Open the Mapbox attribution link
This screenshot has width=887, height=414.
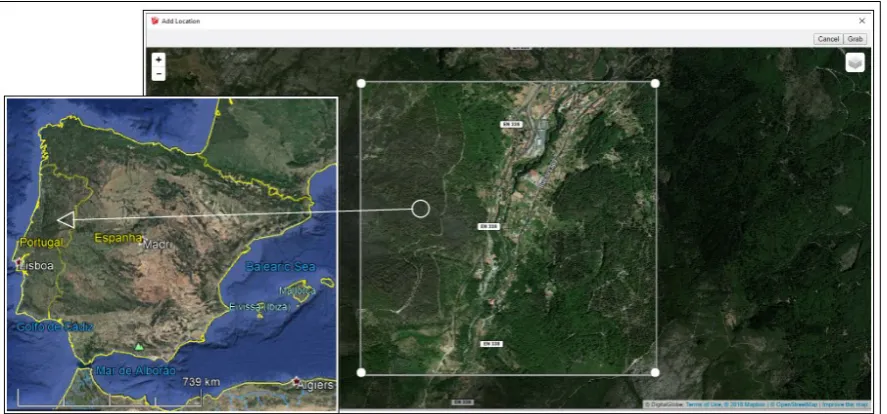[x=744, y=404]
